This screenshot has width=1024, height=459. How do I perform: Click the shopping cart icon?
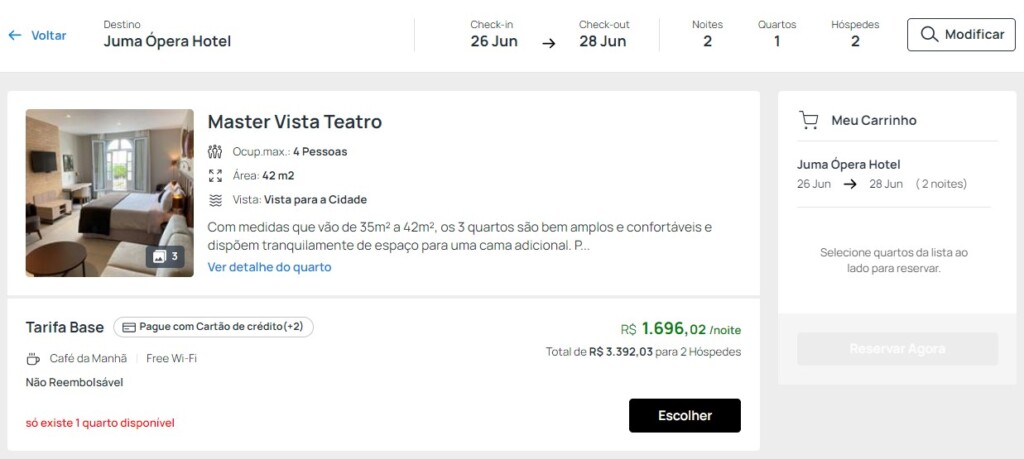pyautogui.click(x=809, y=120)
